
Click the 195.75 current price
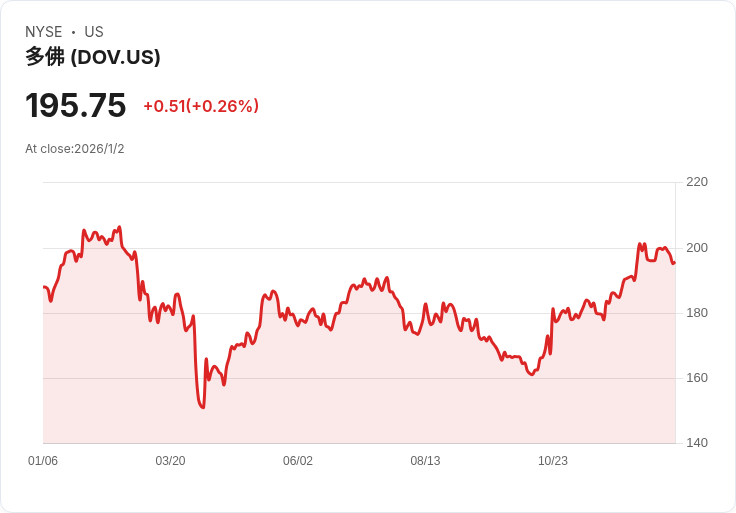76,105
